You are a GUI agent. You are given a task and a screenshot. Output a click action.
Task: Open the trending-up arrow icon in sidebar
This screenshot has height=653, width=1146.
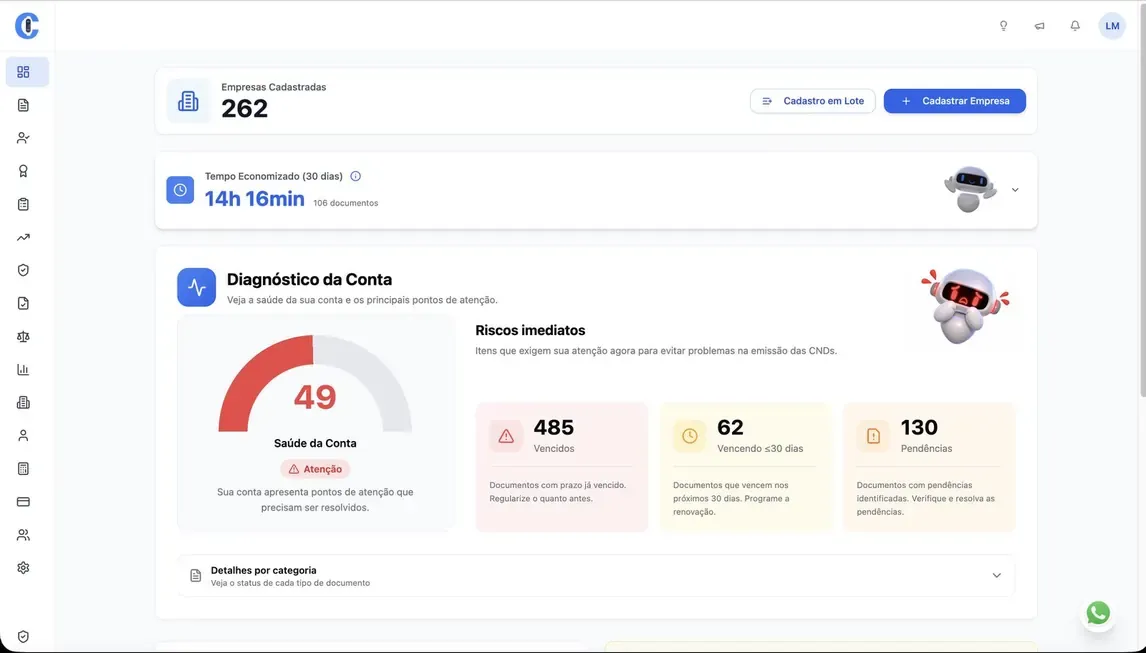[23, 237]
